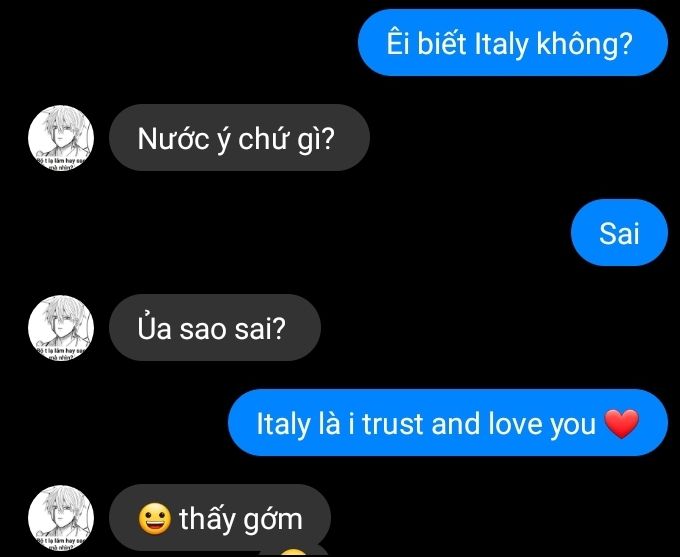Select the 'Italy là i trust and love you' bubble
680x557 pixels.
[448, 423]
